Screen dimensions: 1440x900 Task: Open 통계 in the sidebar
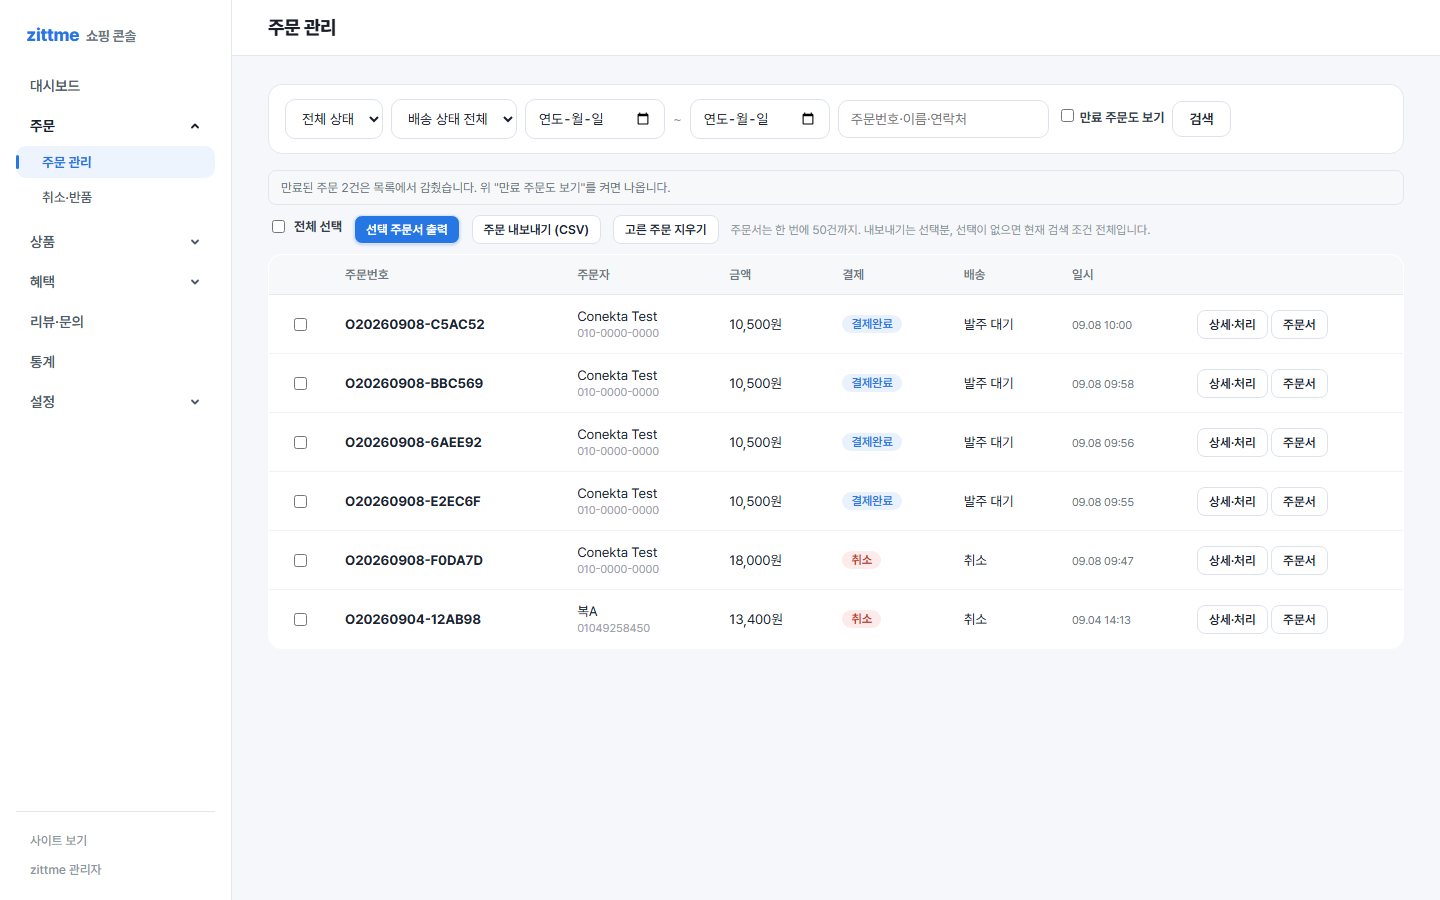(115, 362)
